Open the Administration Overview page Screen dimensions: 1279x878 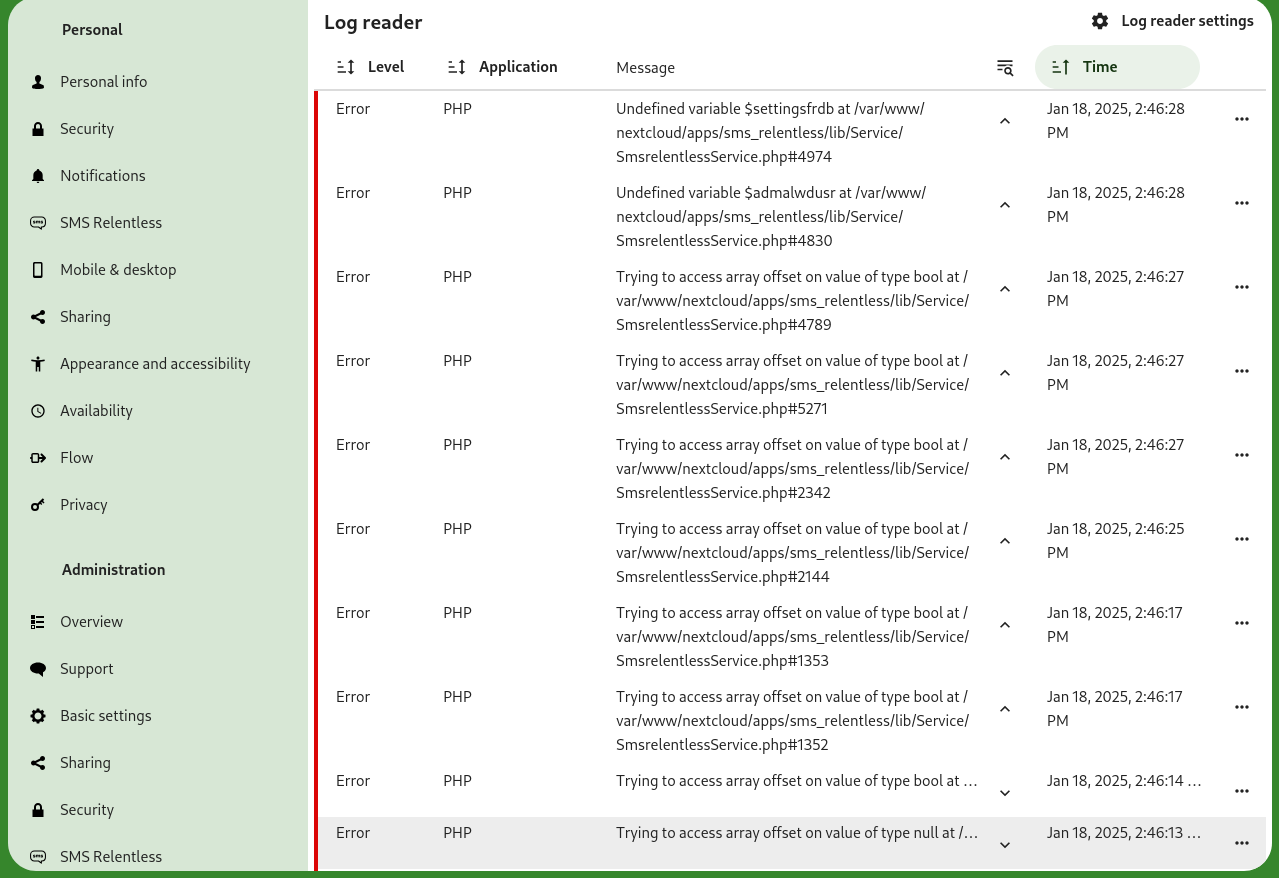(91, 622)
